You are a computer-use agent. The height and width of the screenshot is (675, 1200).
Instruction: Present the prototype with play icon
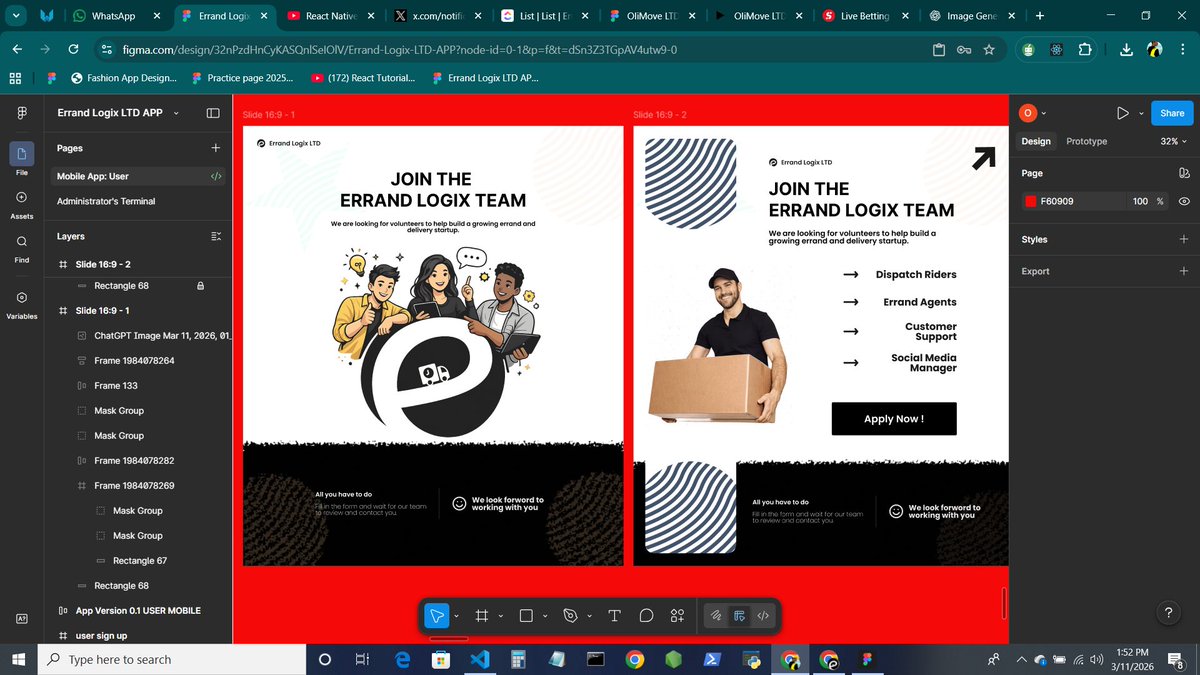point(1122,113)
